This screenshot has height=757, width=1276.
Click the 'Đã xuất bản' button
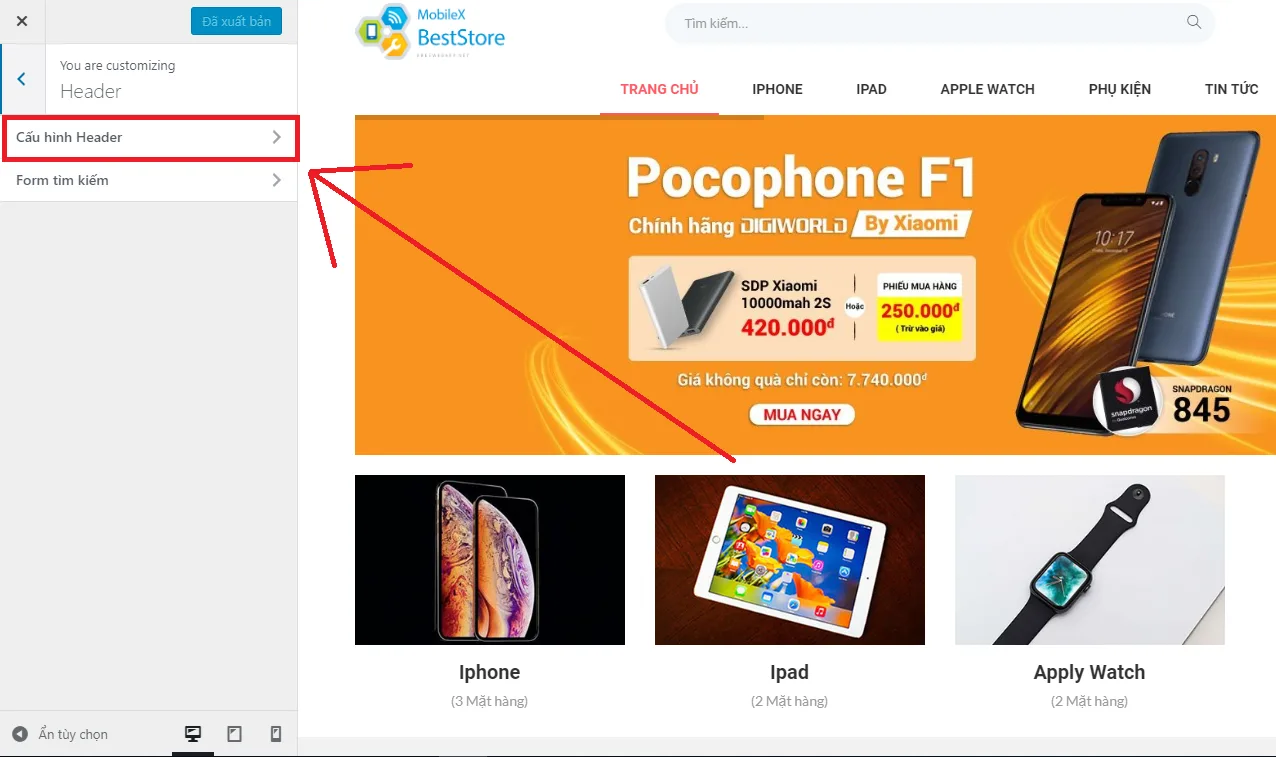click(x=236, y=21)
